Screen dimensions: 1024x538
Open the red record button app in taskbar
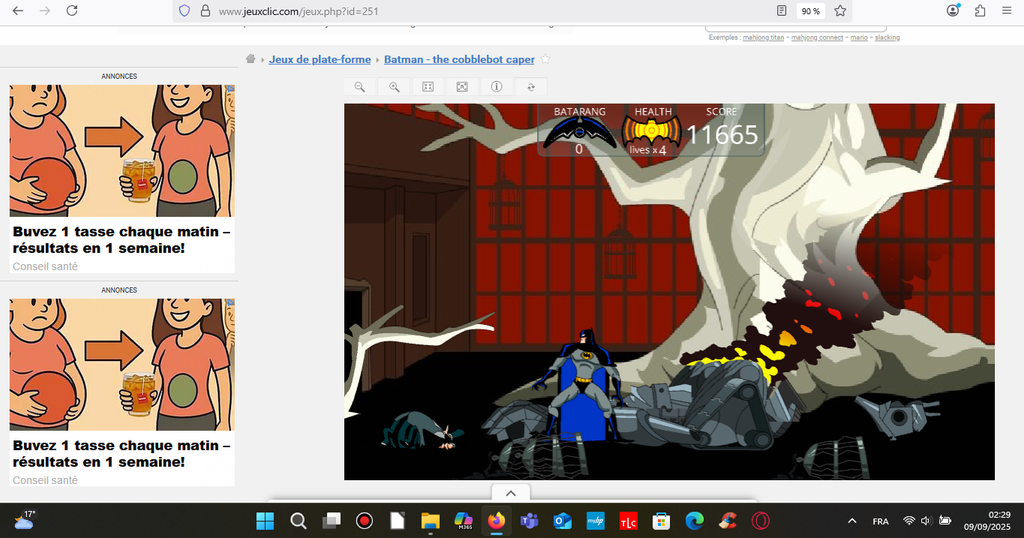pos(364,521)
